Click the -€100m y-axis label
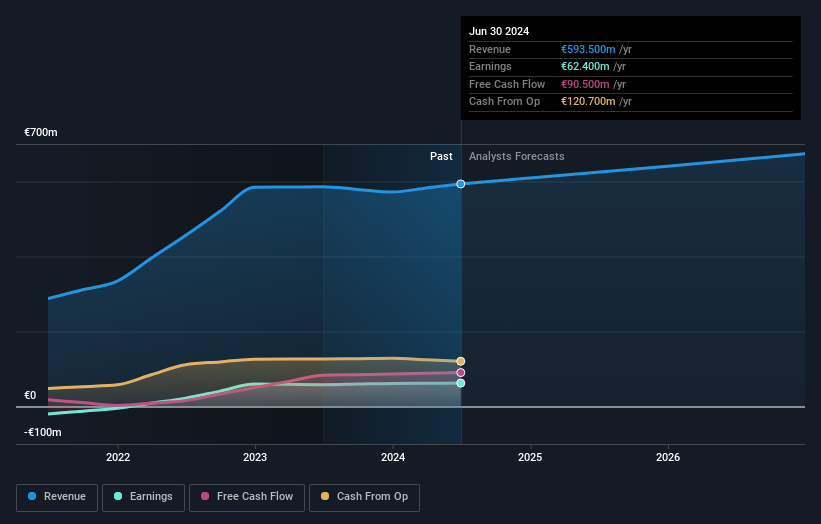Image resolution: width=821 pixels, height=524 pixels. point(42,432)
